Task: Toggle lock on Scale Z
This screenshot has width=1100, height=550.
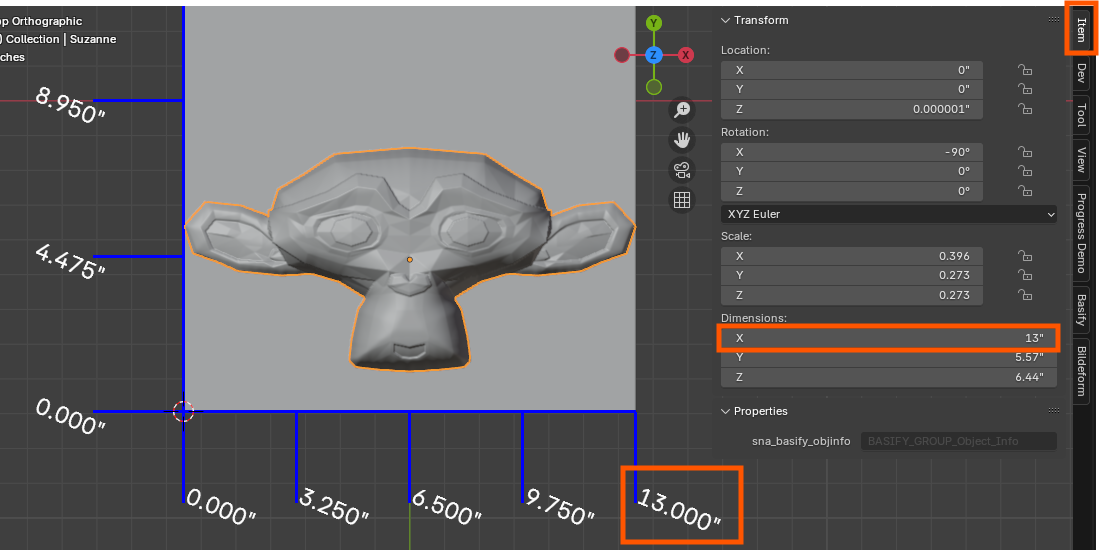Action: pos(1025,295)
